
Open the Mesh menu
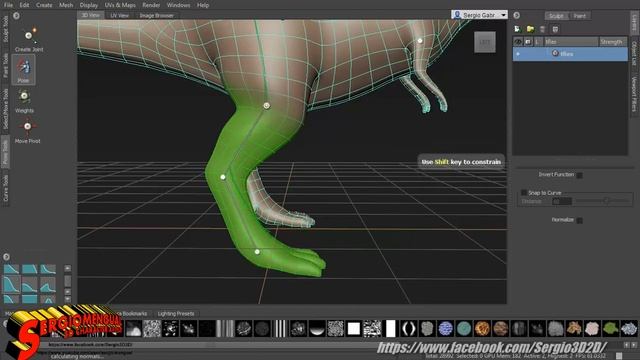click(66, 5)
